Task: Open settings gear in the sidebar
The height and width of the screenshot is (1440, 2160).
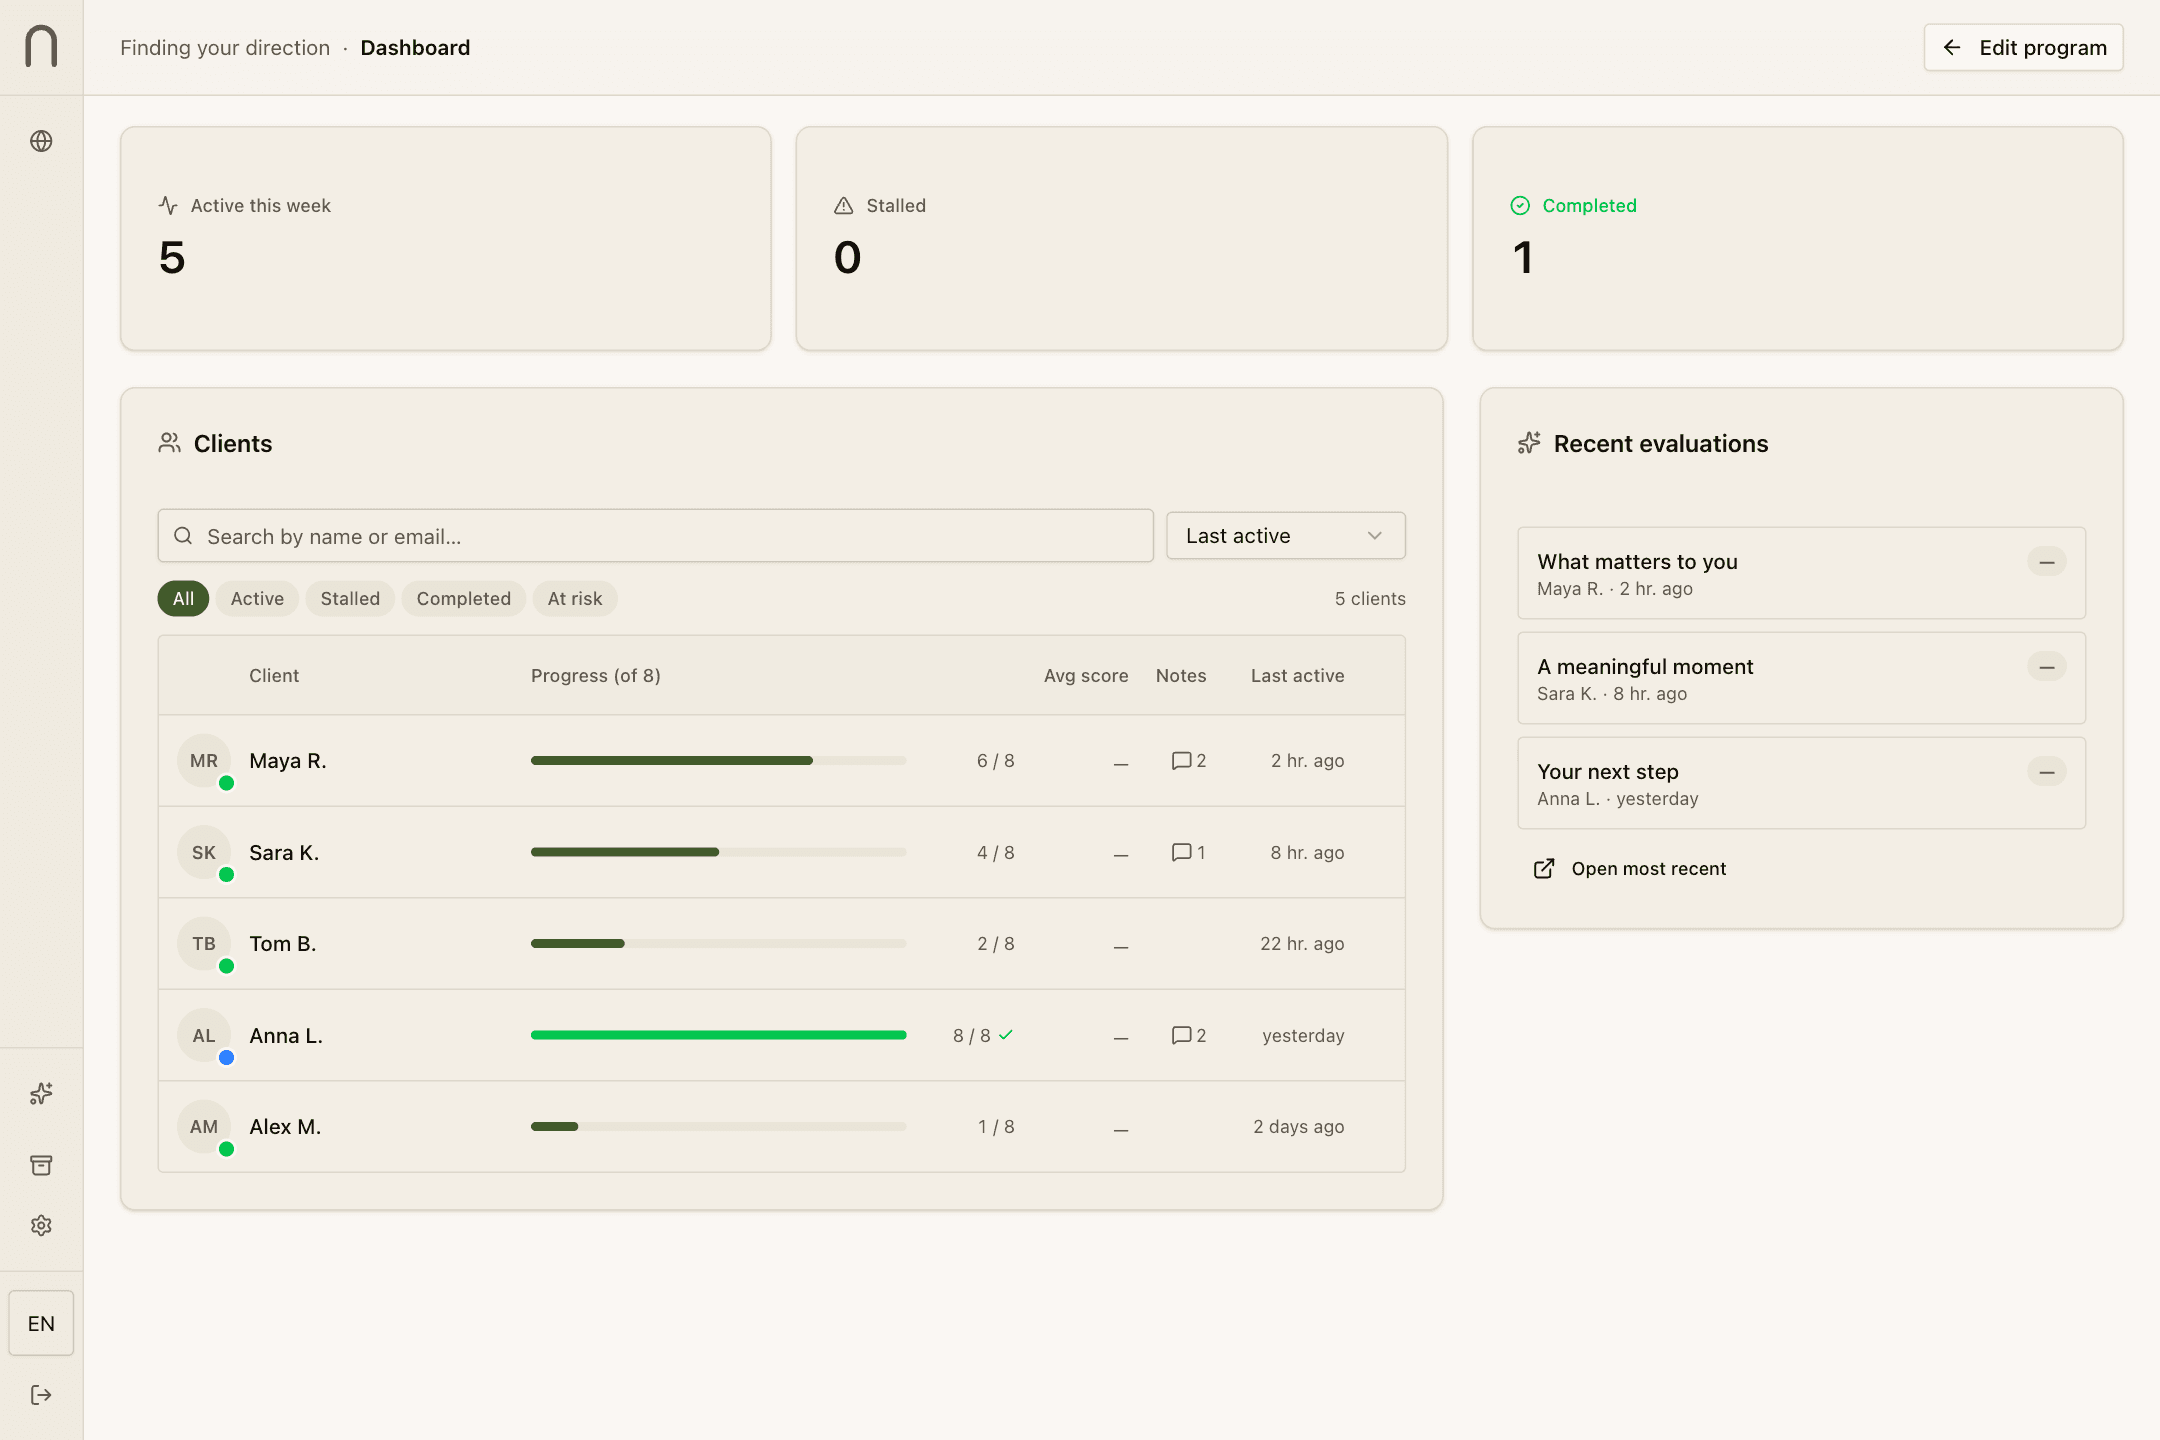Action: pos(41,1225)
